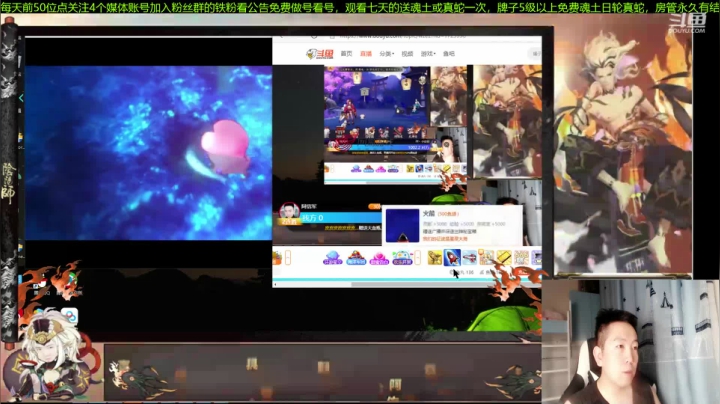The width and height of the screenshot is (720, 404).
Task: Go to 首页 in Douyu navigation
Action: pos(346,54)
